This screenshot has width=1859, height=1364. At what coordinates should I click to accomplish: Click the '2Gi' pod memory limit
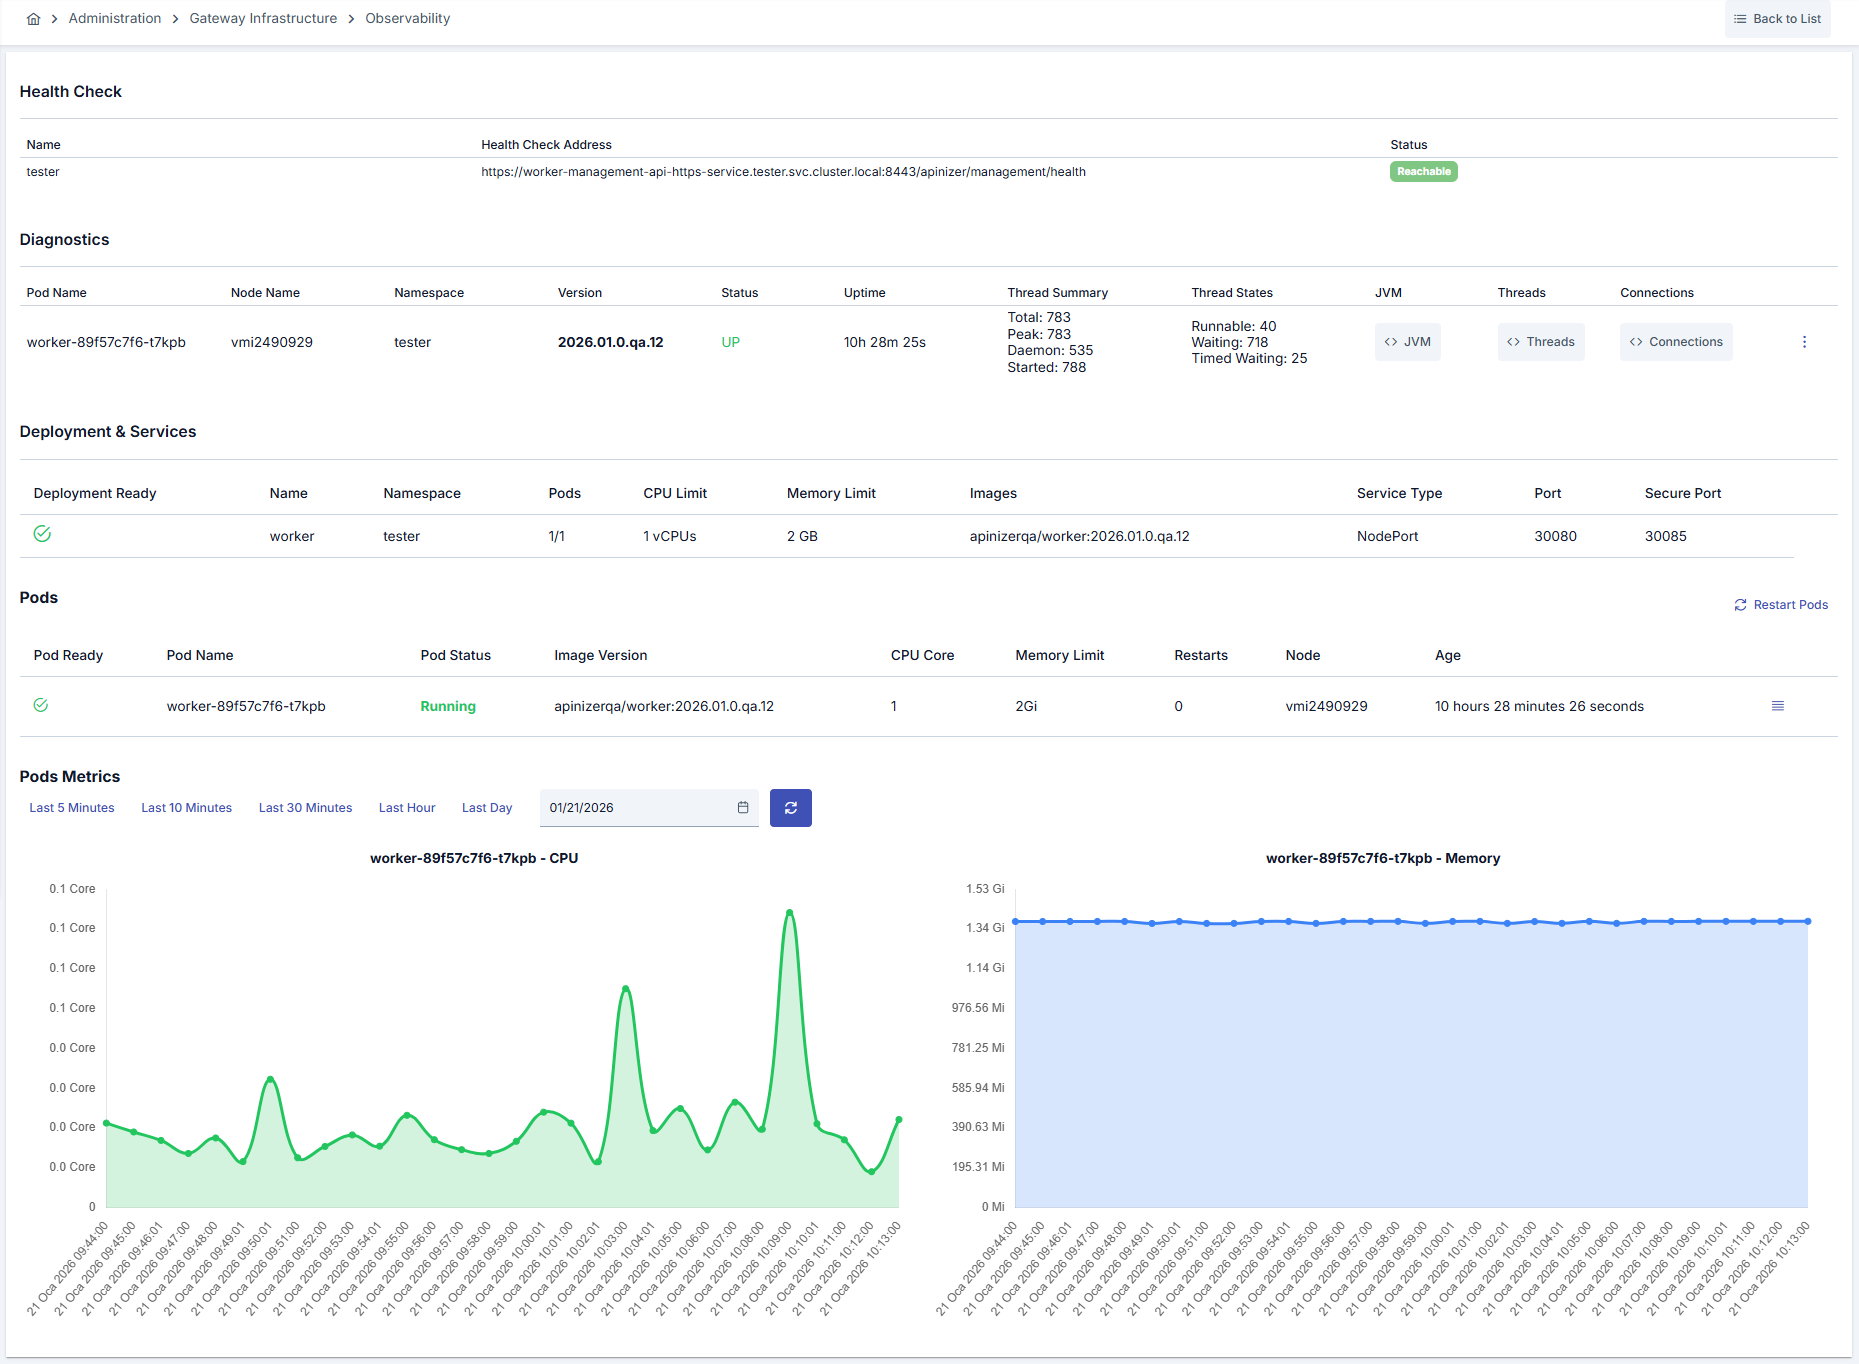pos(1026,706)
